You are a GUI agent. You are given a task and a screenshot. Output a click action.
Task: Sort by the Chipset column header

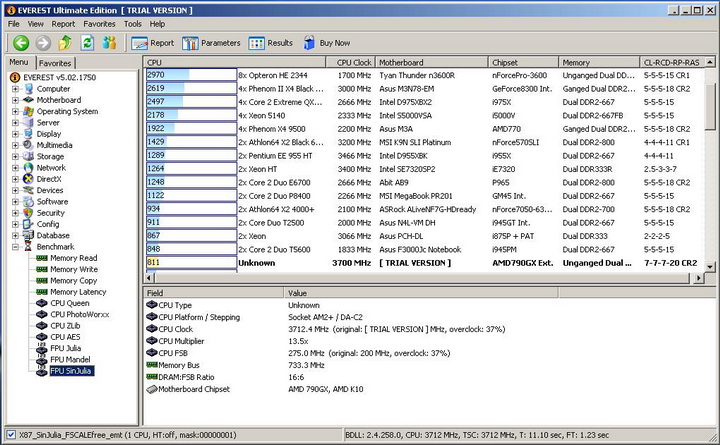tap(523, 62)
